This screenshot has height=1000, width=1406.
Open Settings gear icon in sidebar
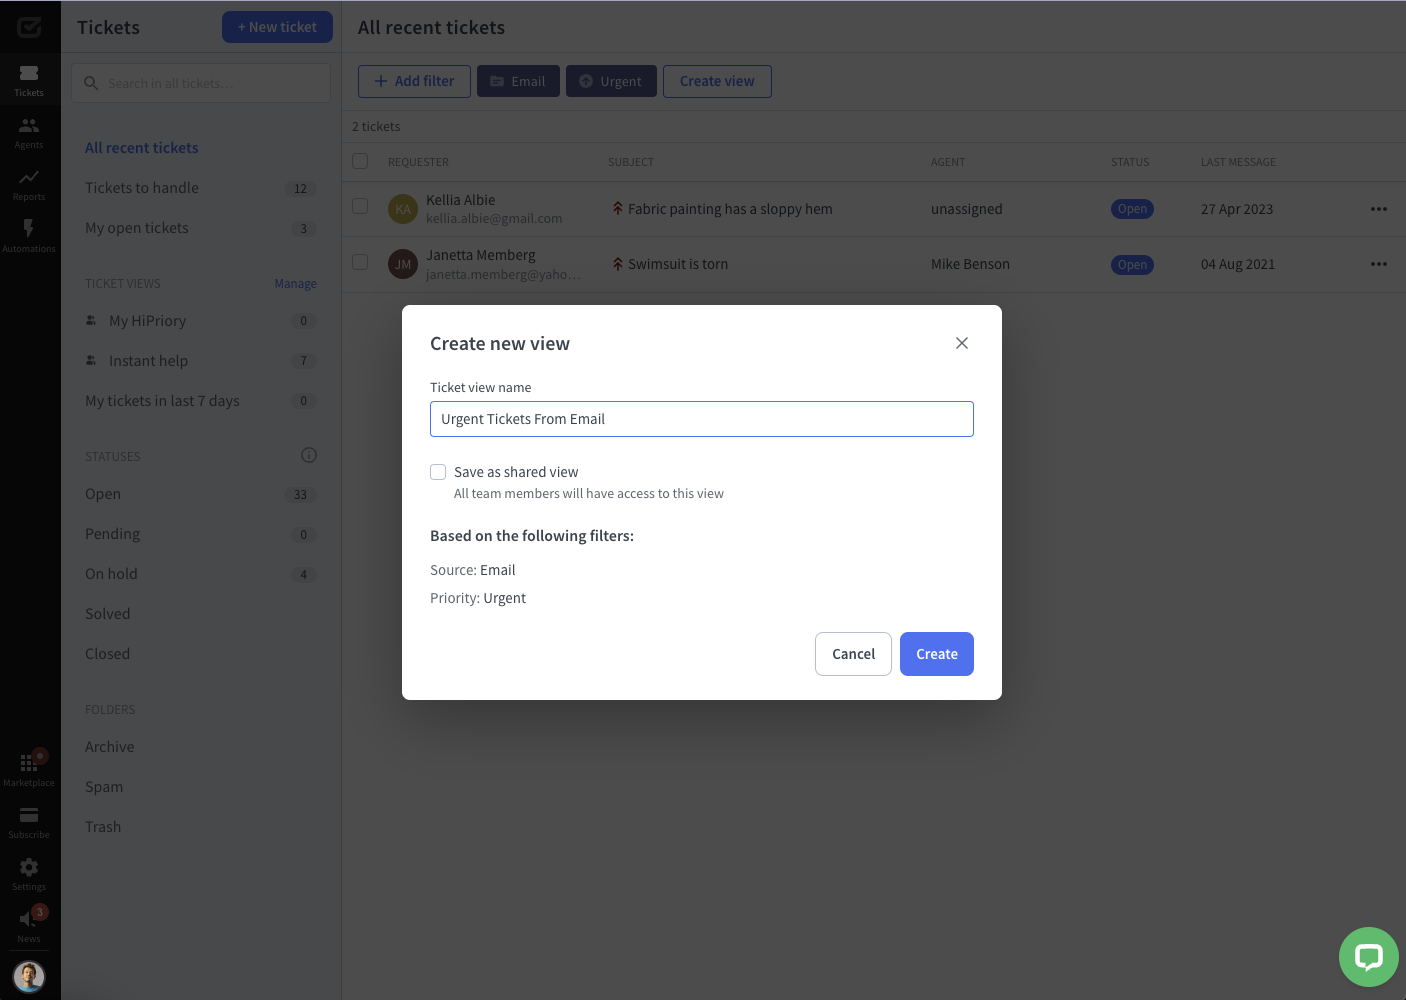tap(29, 872)
